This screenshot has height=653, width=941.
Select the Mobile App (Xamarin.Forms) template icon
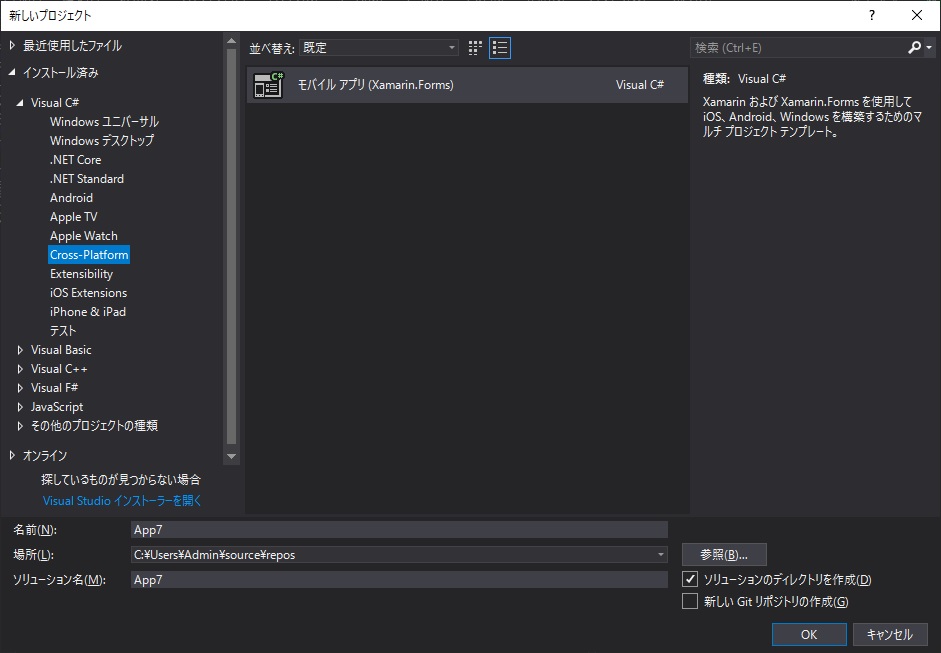(x=266, y=84)
